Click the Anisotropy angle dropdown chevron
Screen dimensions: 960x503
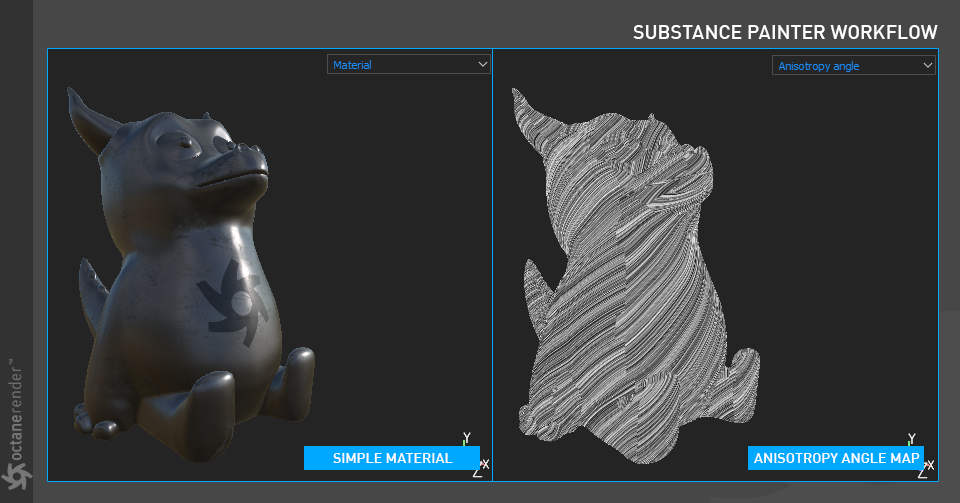point(928,65)
